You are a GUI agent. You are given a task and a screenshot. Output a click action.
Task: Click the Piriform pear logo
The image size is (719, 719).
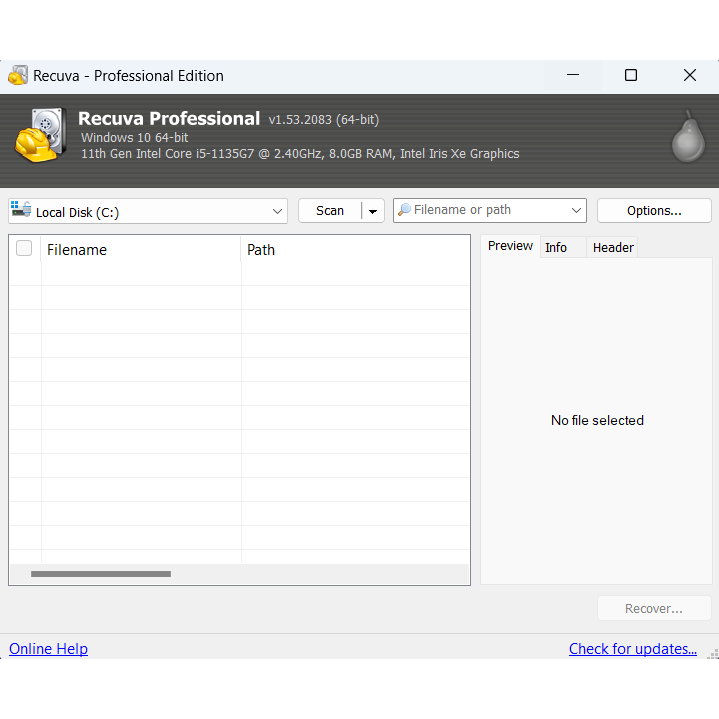(687, 137)
